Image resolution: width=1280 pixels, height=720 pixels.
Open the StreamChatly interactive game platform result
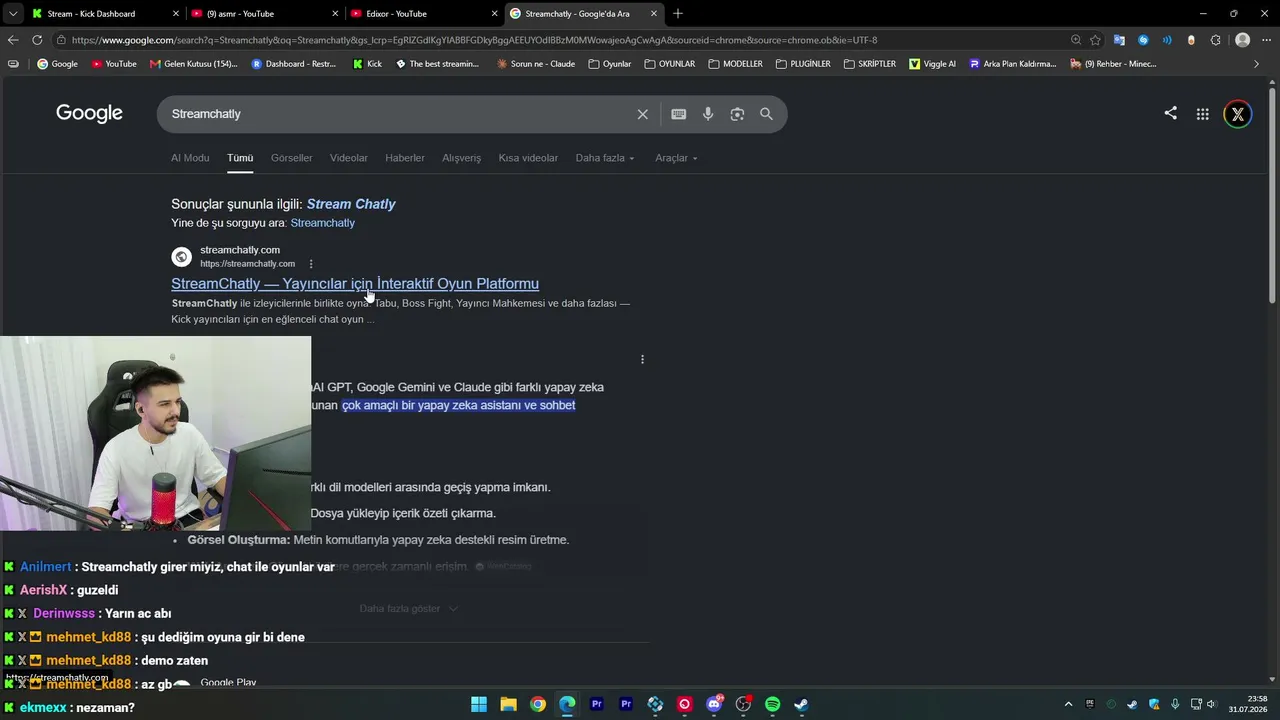point(355,284)
